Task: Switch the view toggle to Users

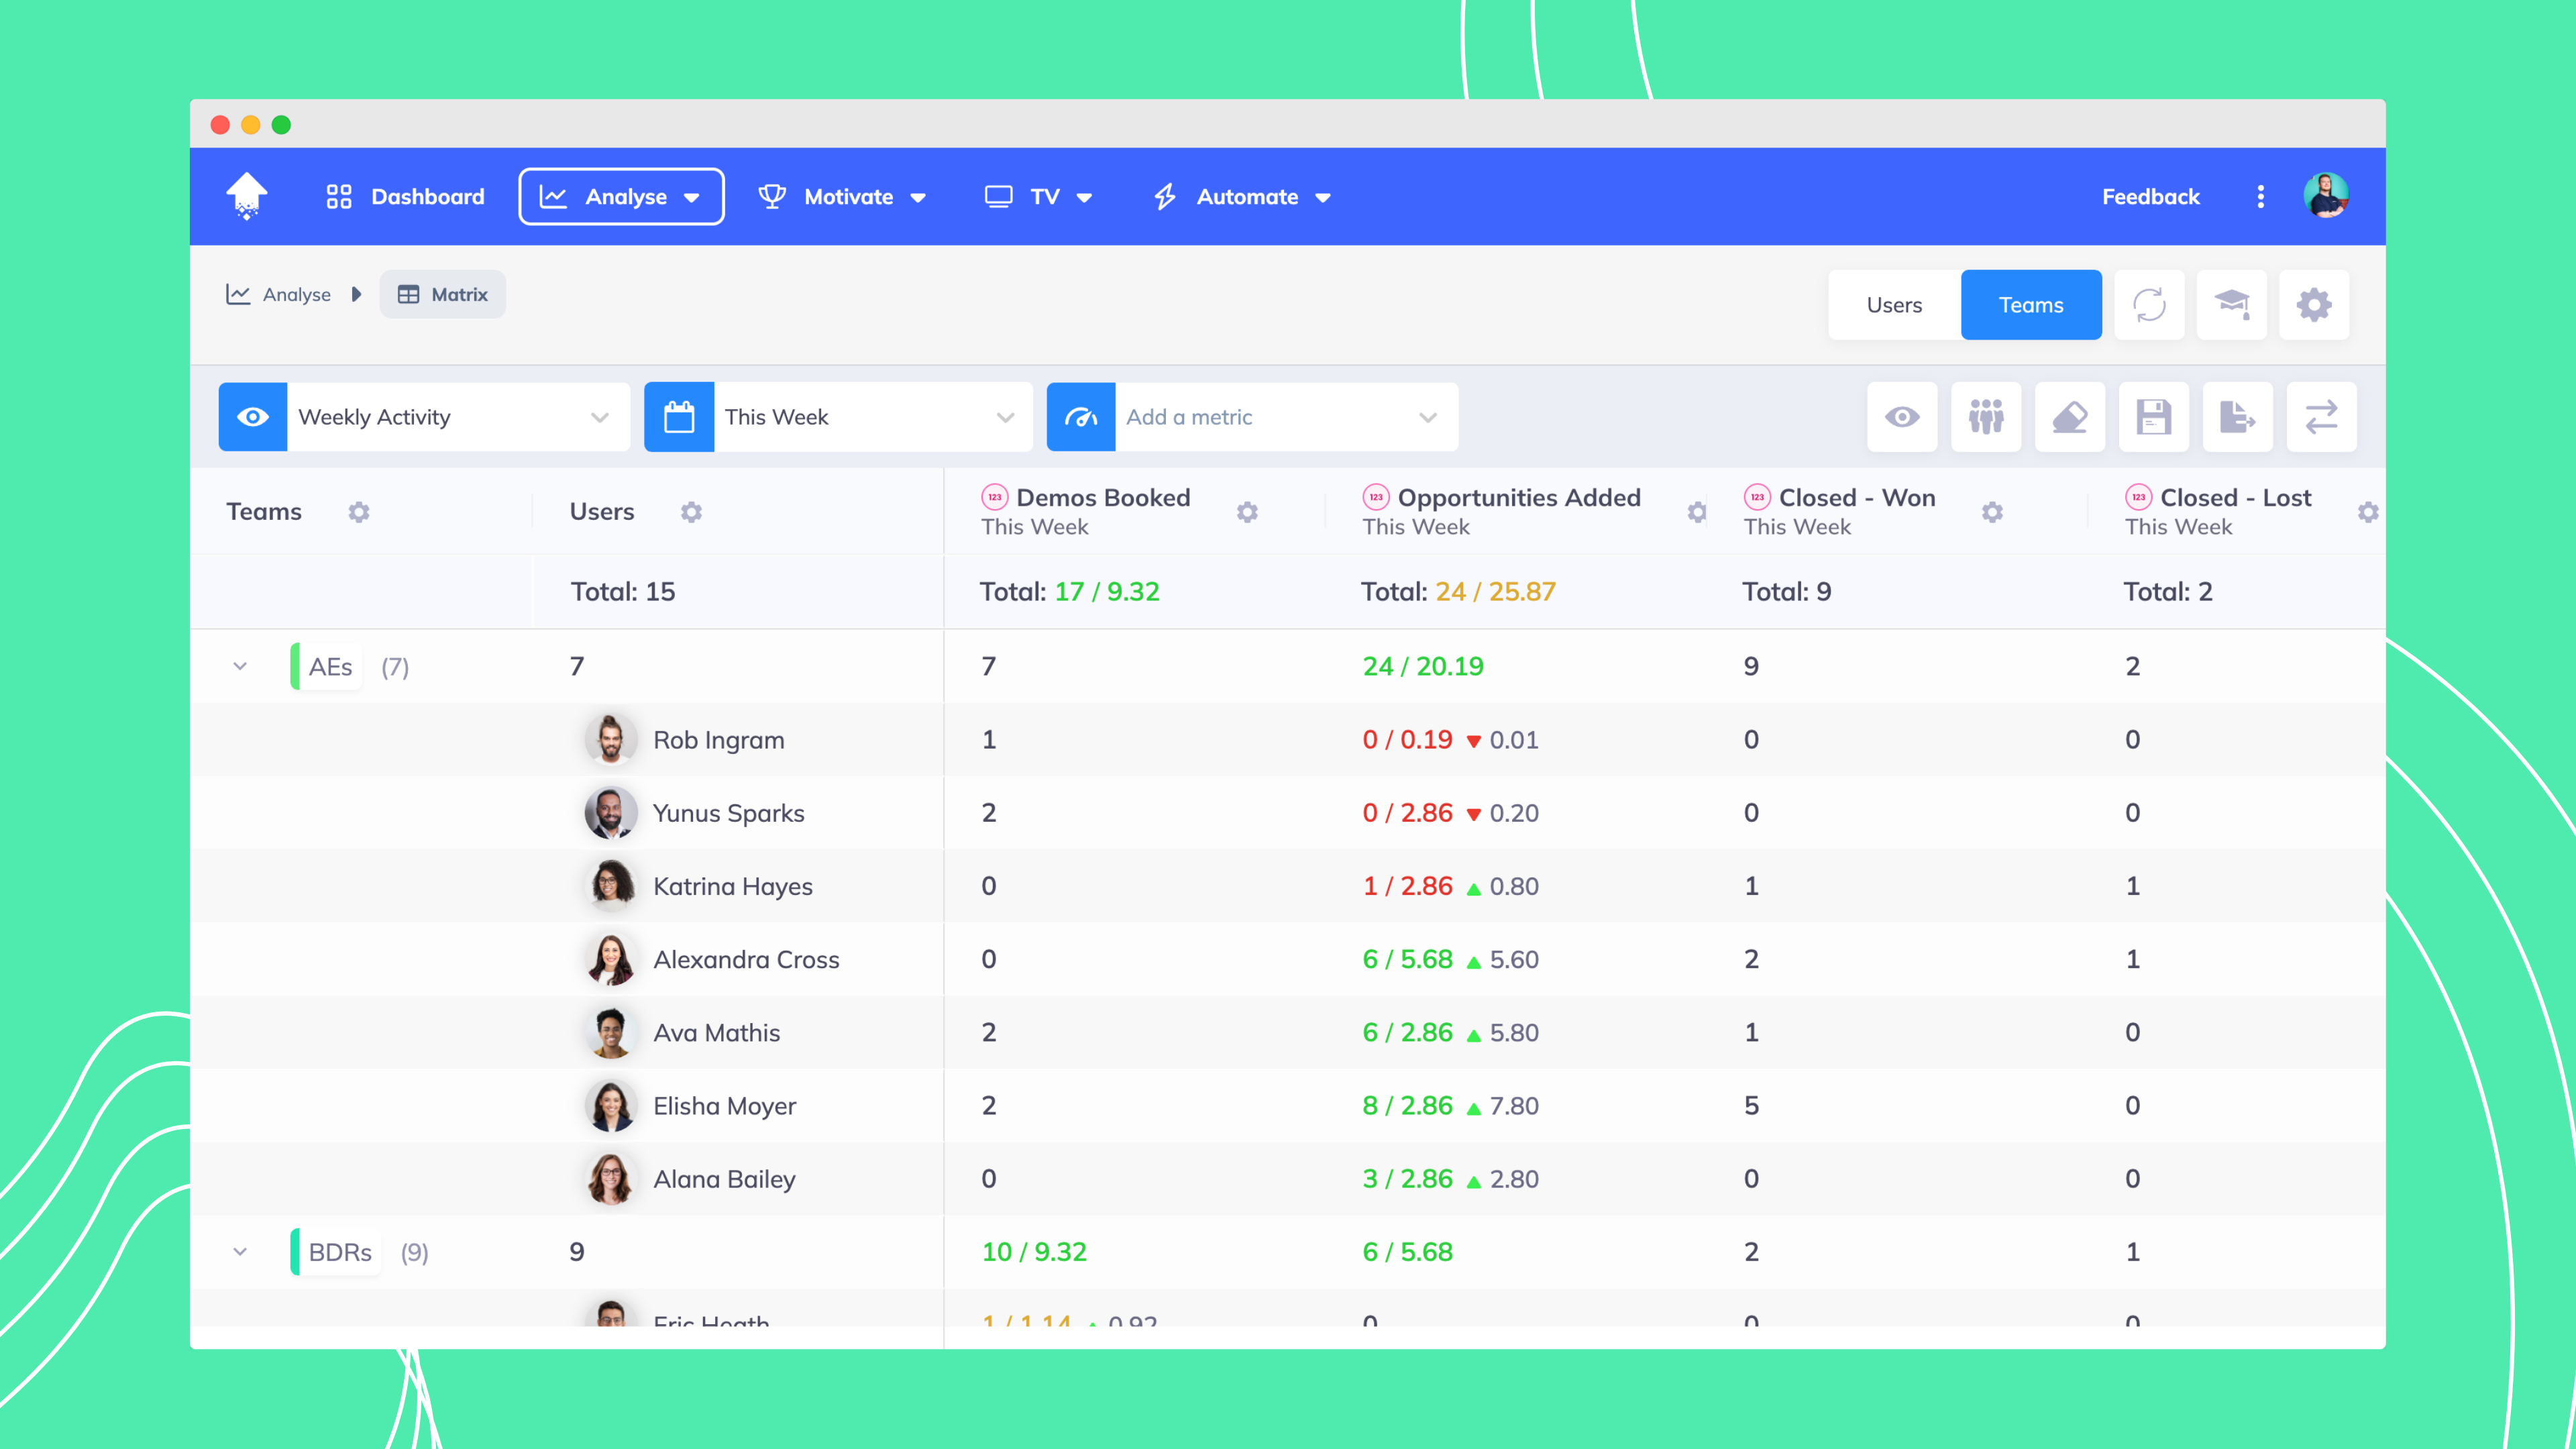Action: [x=1893, y=304]
